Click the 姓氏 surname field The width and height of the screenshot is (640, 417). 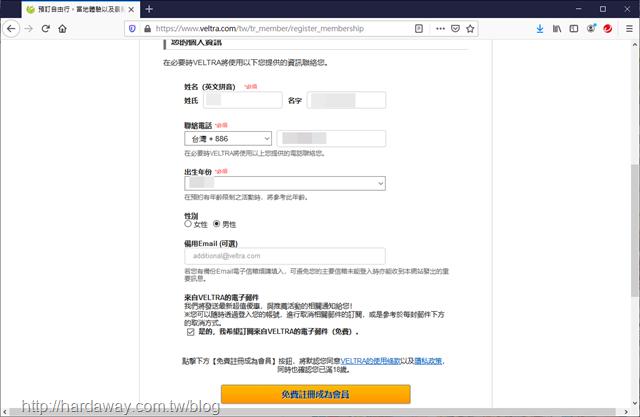point(243,100)
